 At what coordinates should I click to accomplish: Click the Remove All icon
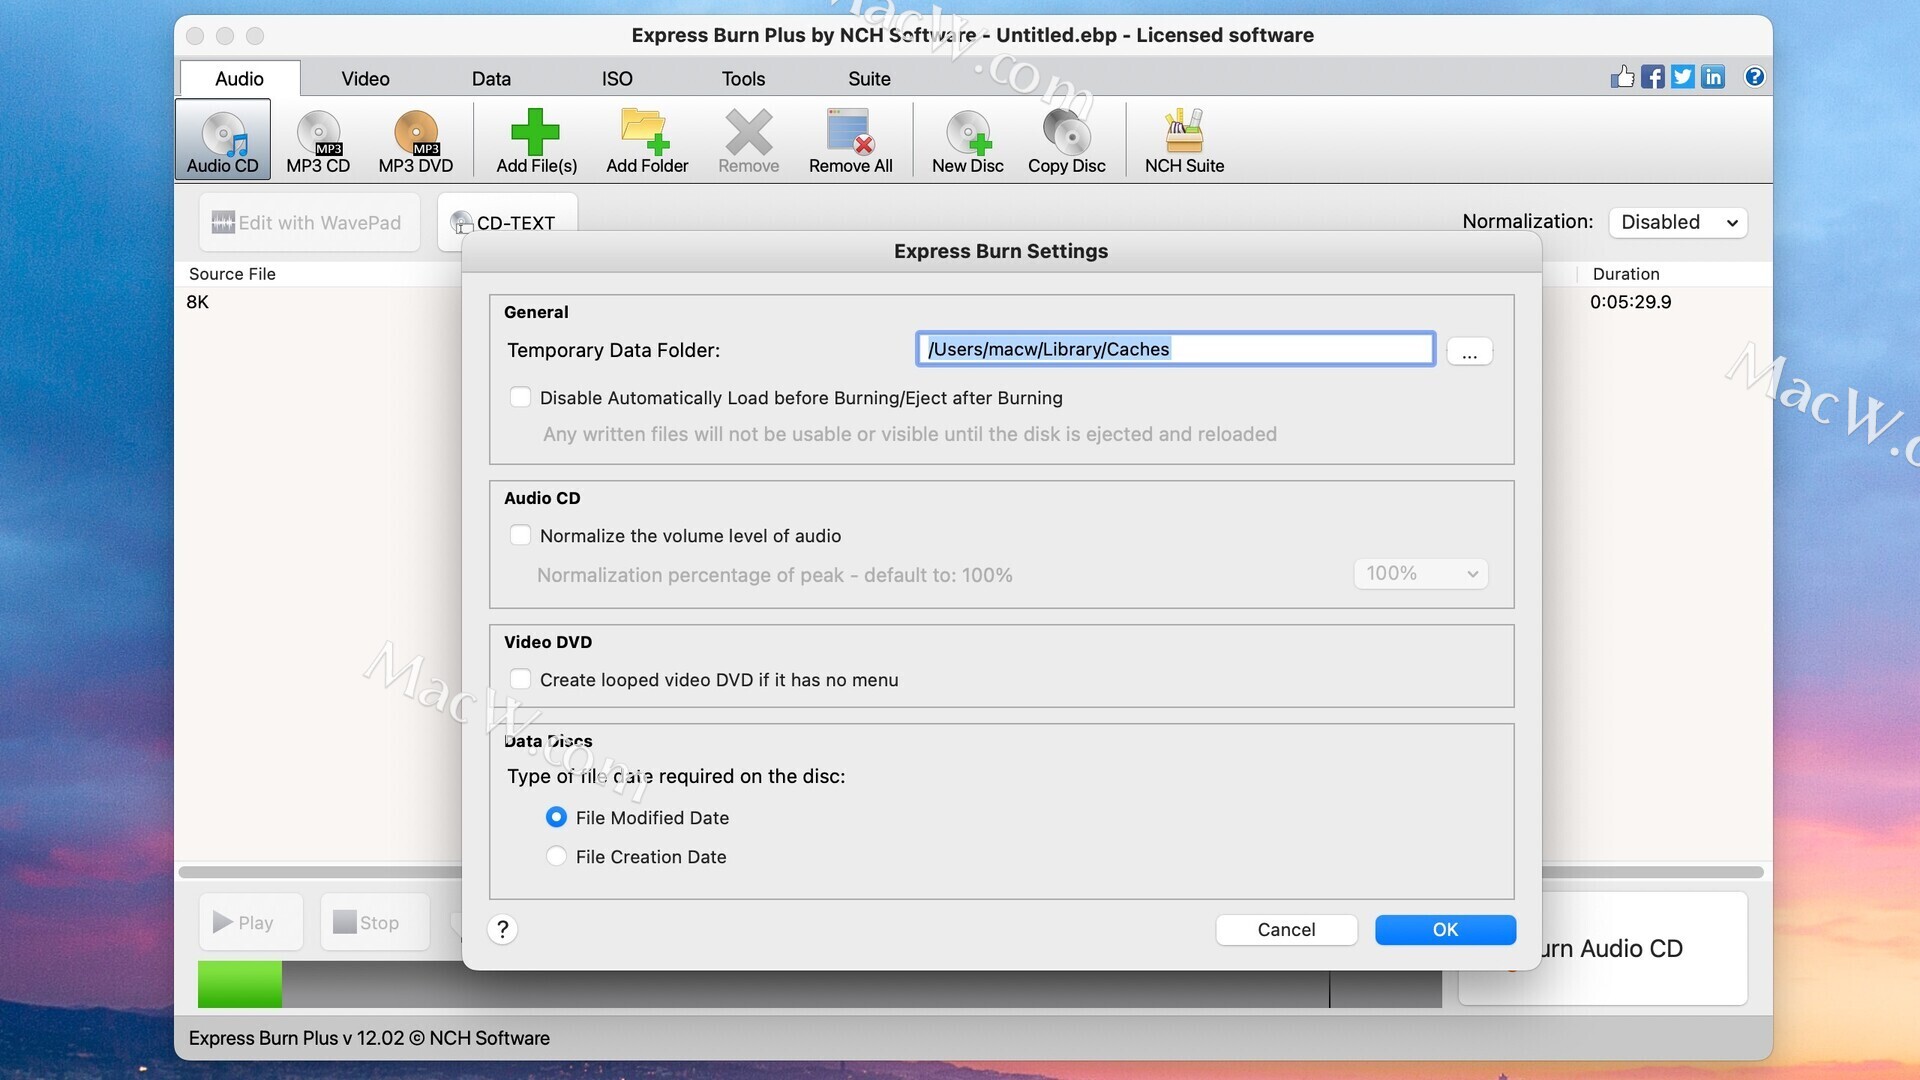coord(850,133)
